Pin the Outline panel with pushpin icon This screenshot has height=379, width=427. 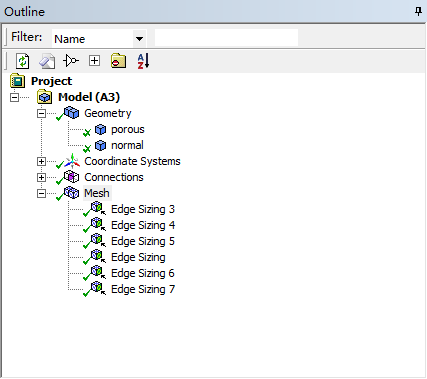coord(418,12)
